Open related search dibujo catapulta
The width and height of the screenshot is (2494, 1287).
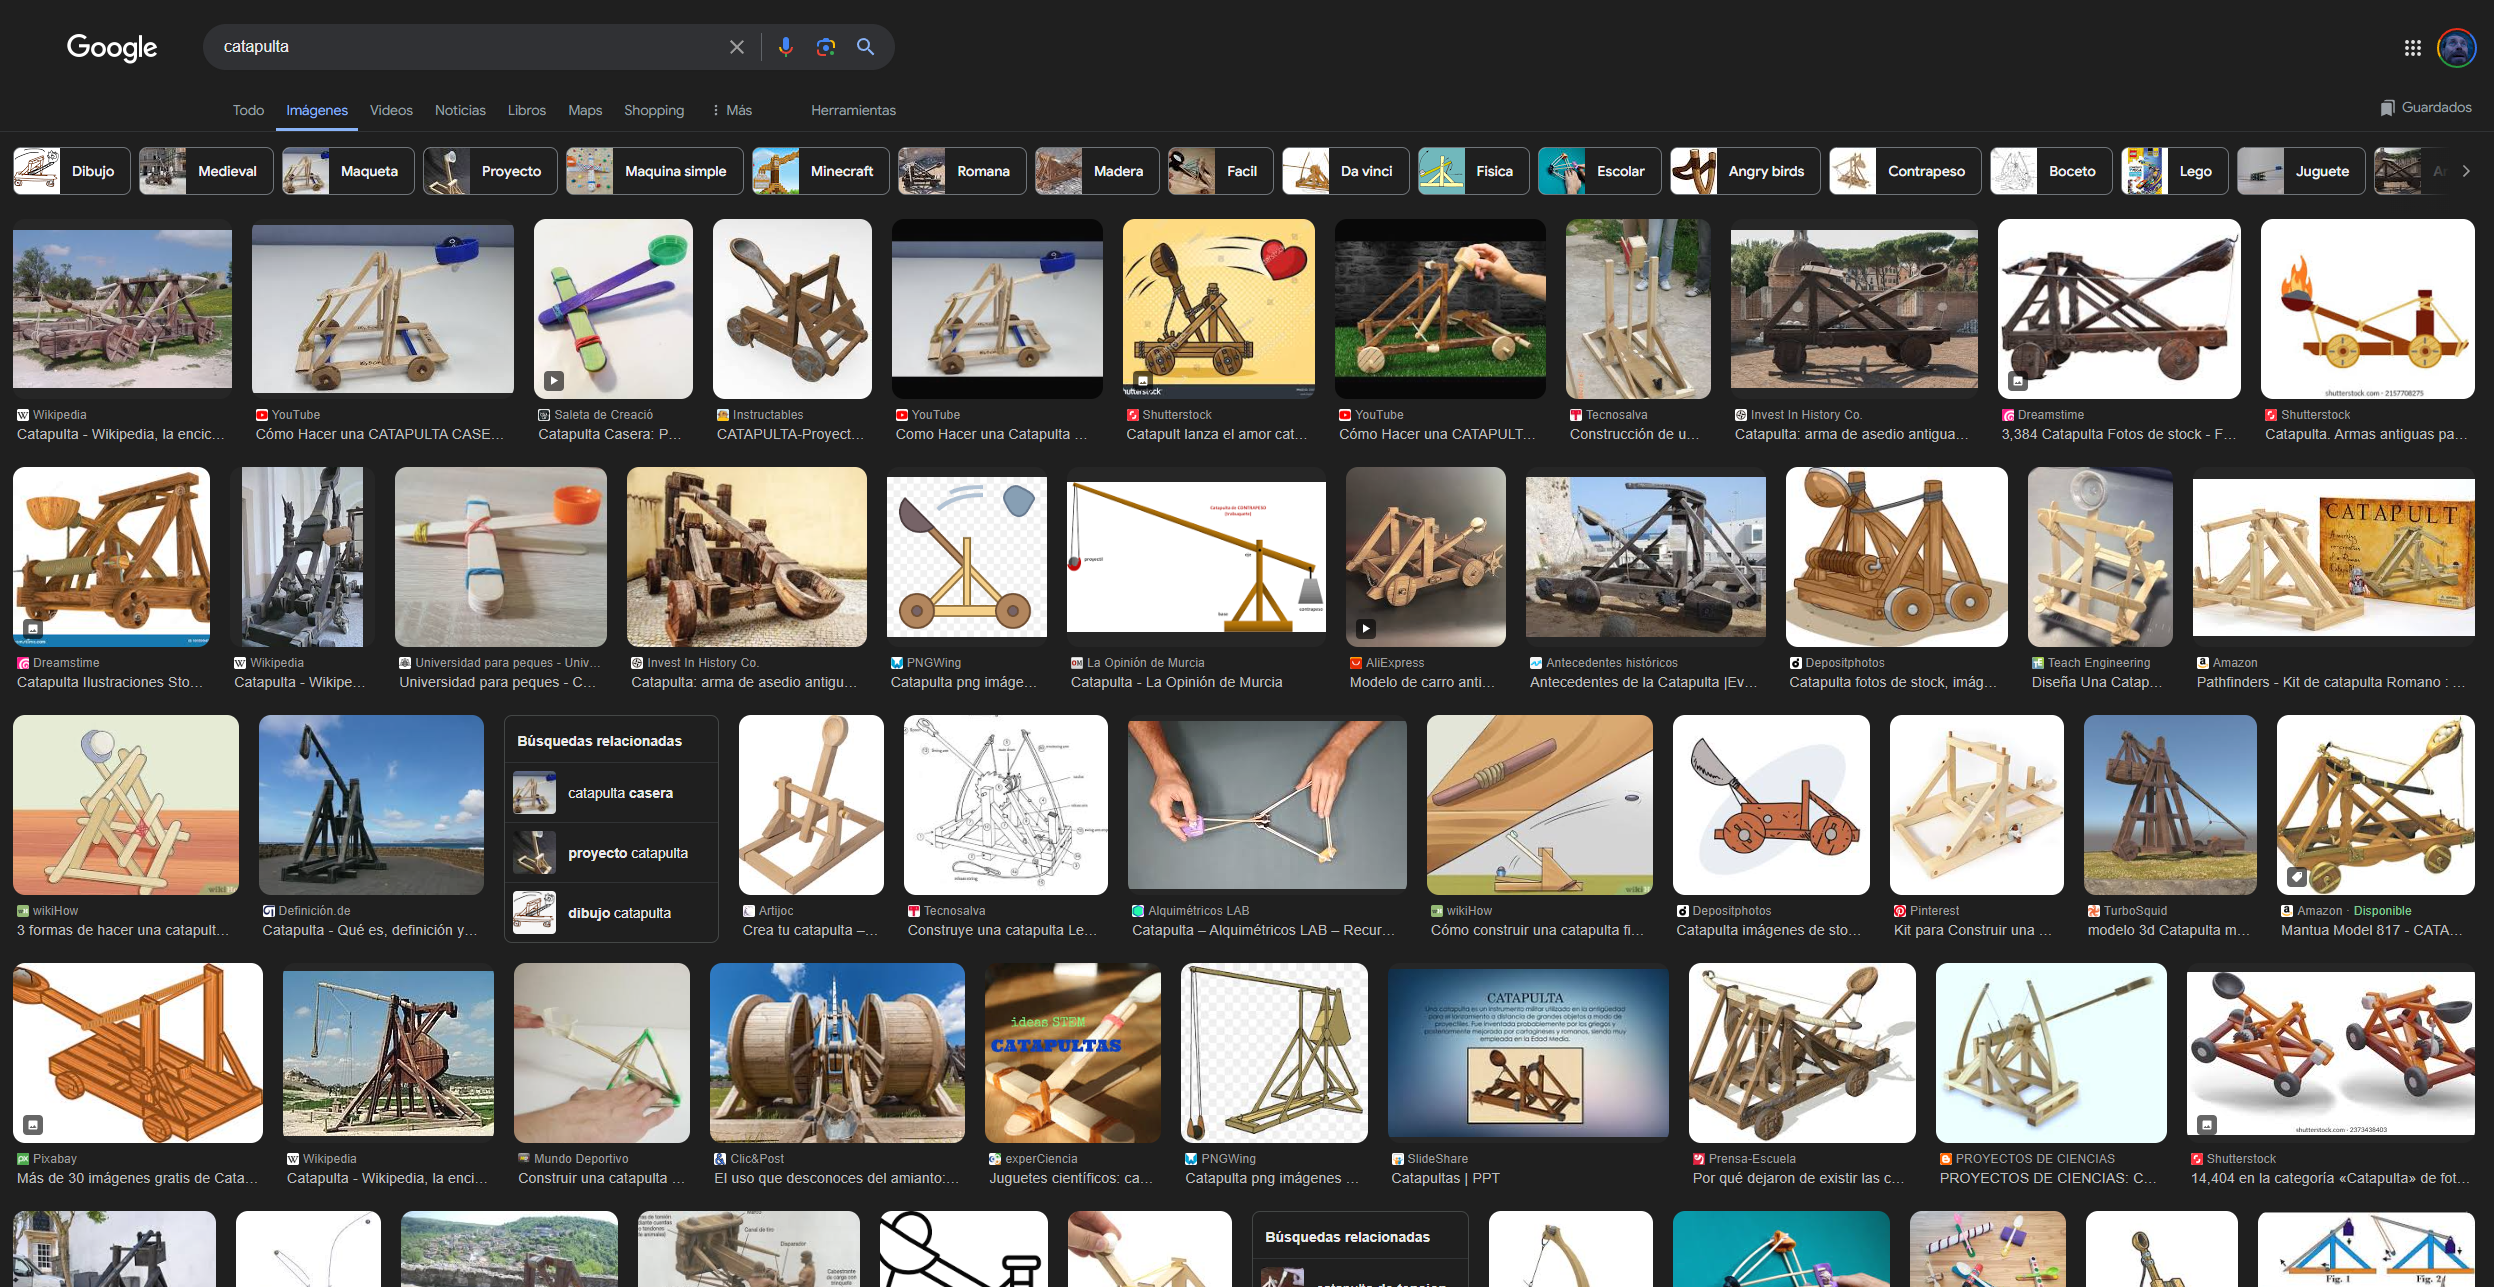(x=611, y=913)
